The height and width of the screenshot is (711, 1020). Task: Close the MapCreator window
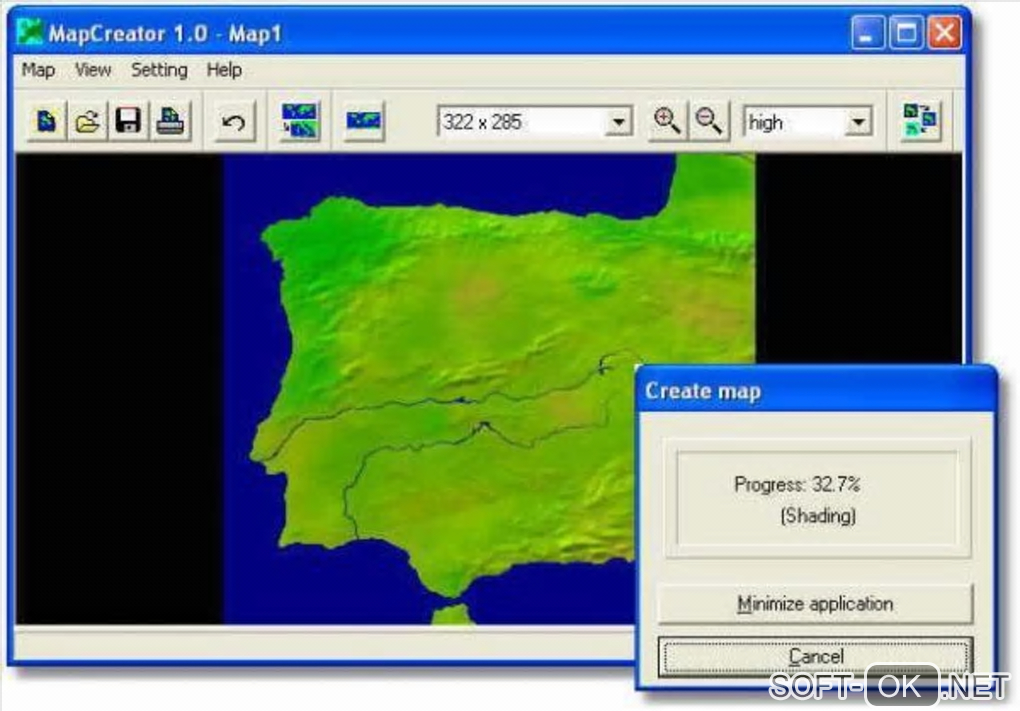[945, 33]
